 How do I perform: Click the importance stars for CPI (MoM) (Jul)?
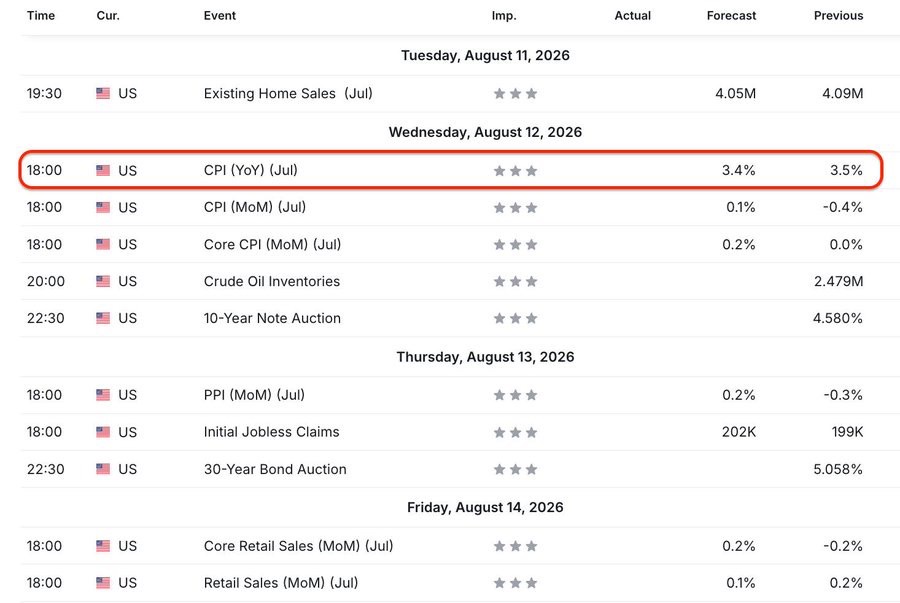point(515,208)
